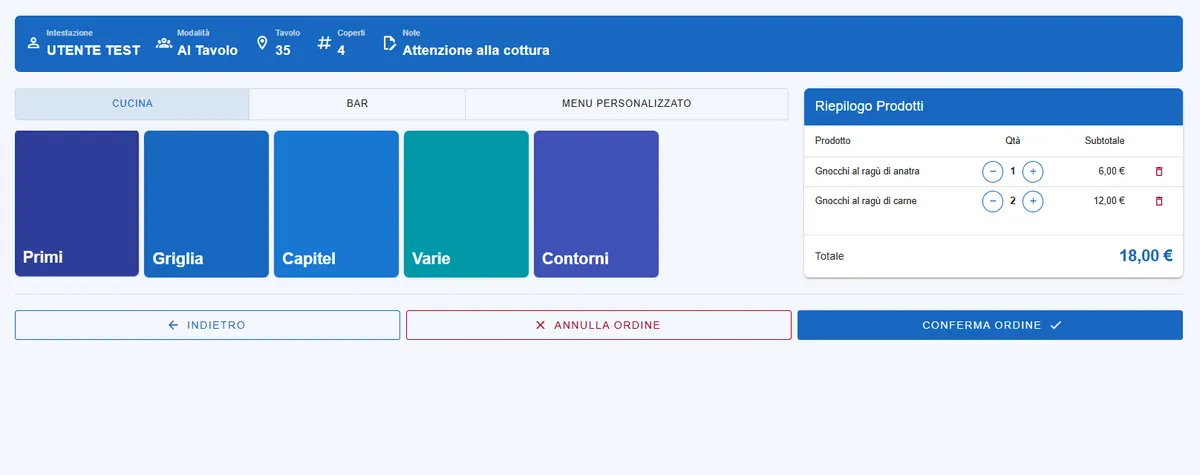
Task: Open the Menu Personalizzato tab
Action: click(x=627, y=104)
